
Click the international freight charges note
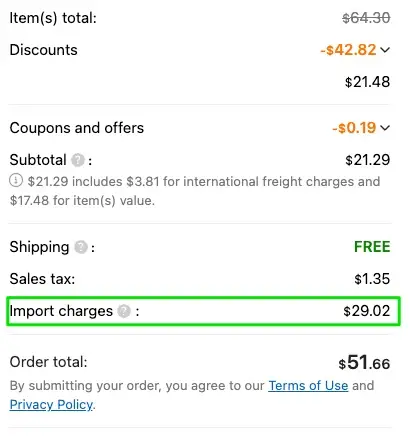195,191
